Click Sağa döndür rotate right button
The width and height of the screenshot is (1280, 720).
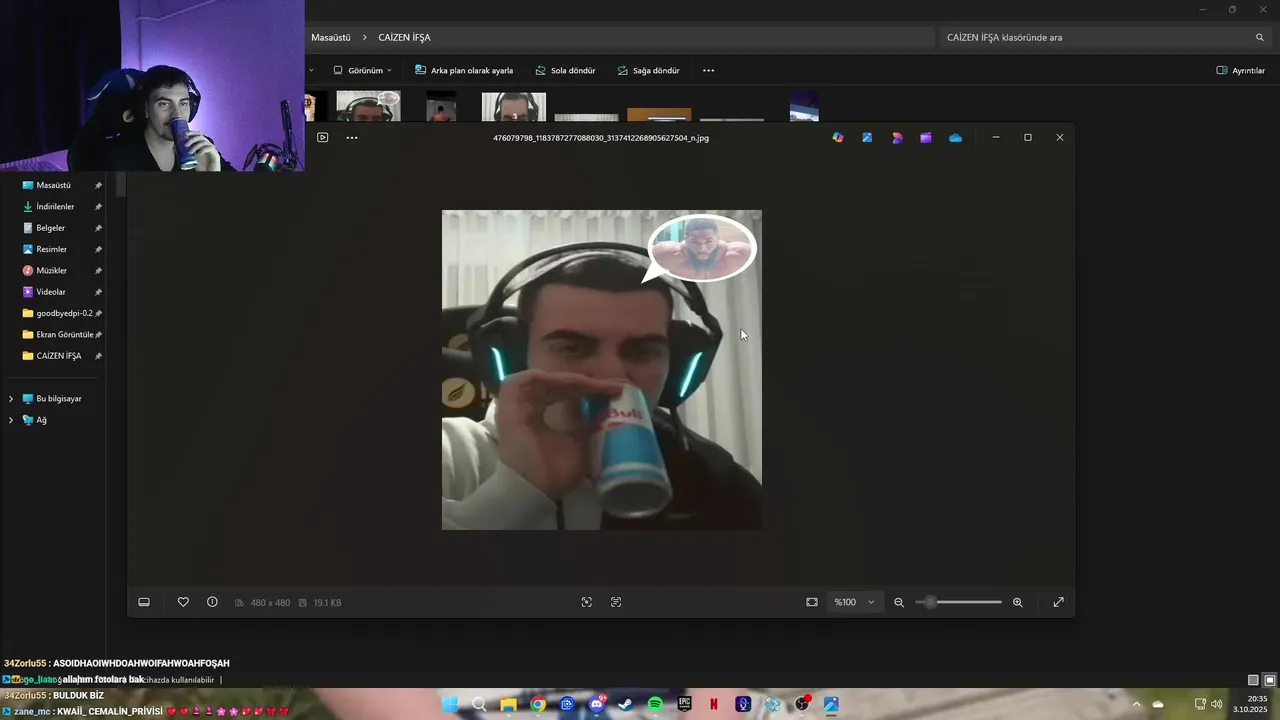648,71
